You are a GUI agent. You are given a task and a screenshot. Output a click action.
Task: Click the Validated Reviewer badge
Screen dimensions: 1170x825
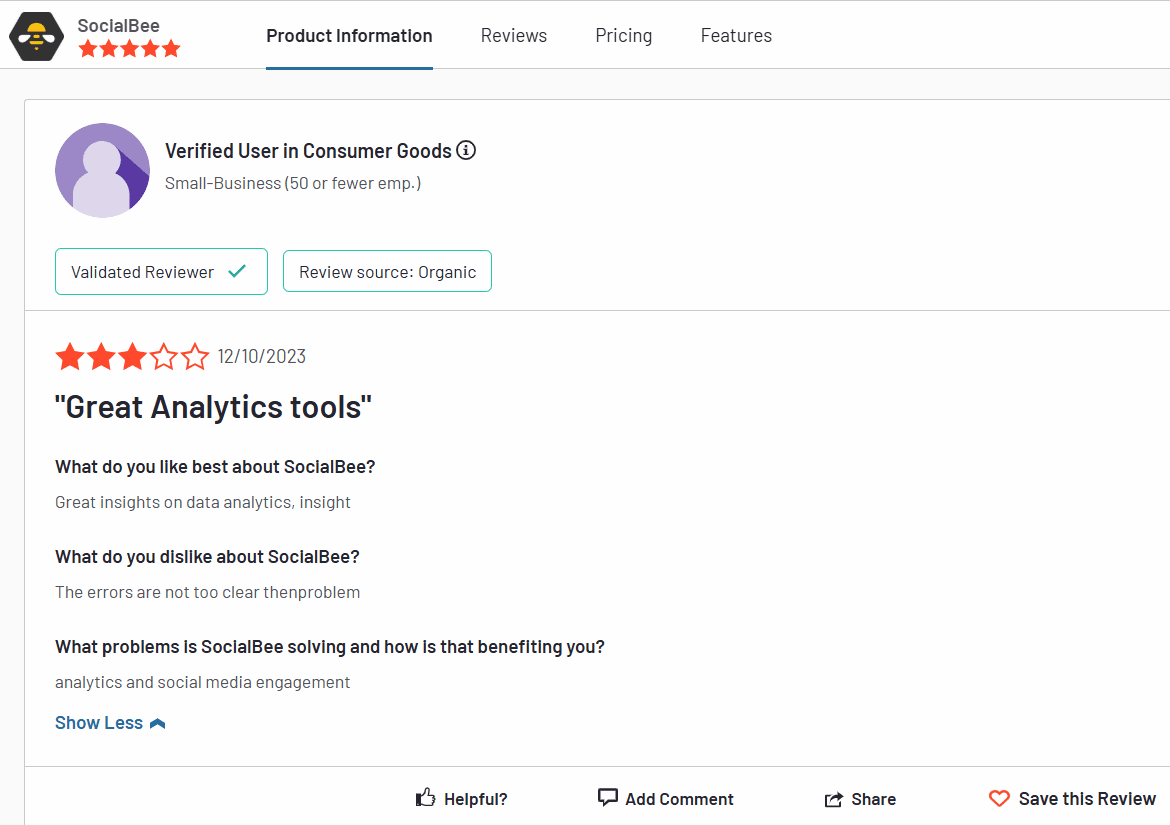click(161, 271)
